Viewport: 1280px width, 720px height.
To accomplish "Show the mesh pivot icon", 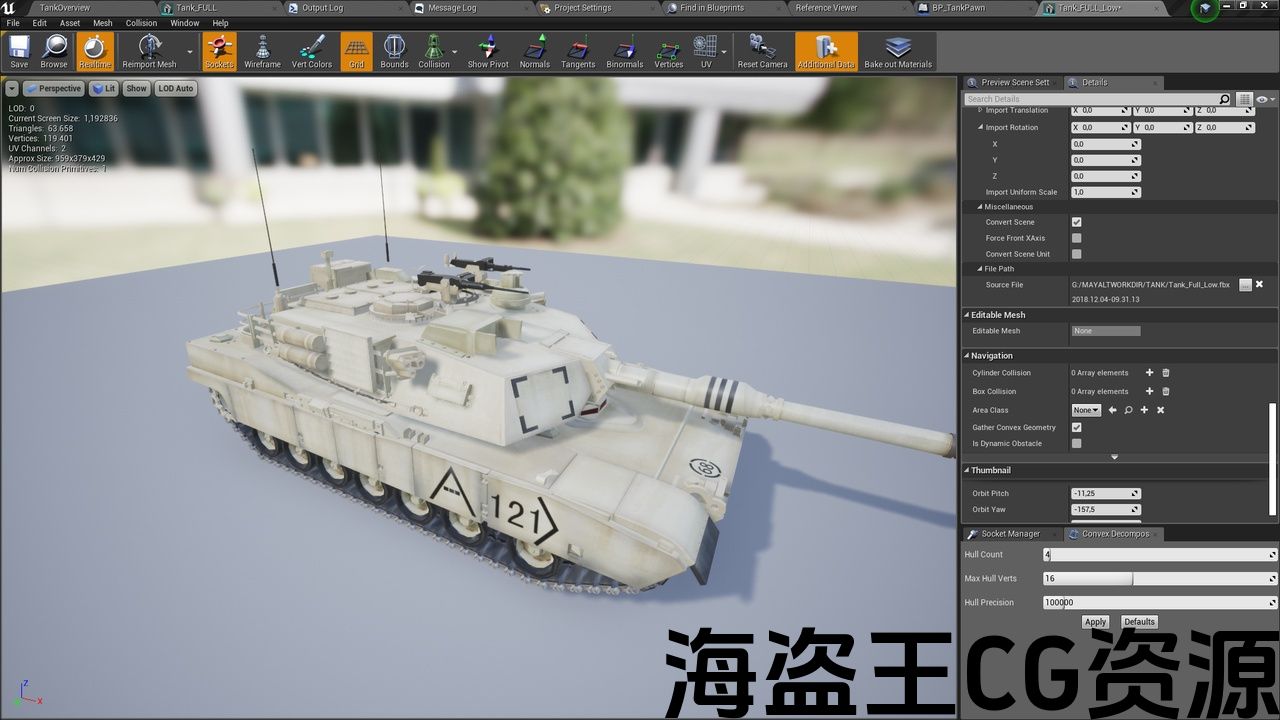I will [x=488, y=51].
